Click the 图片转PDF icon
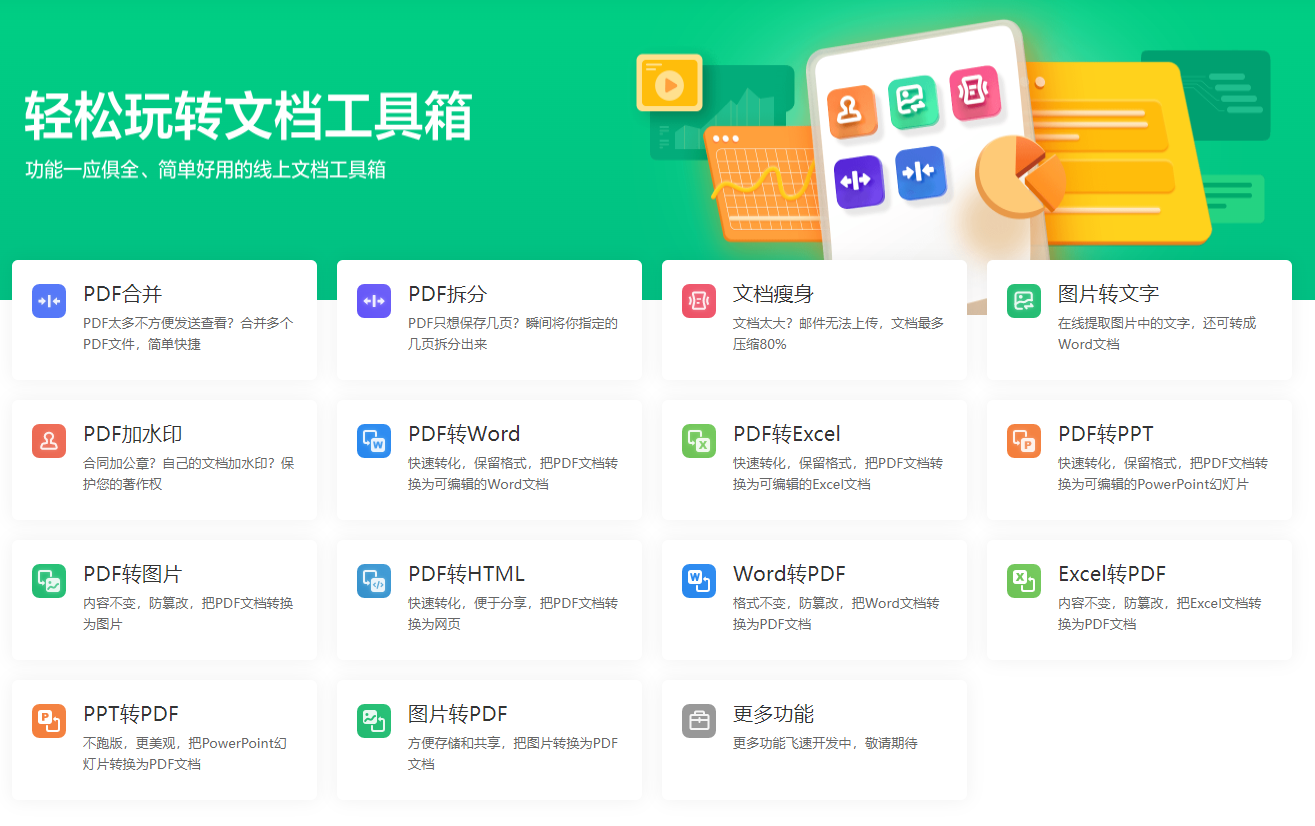Screen dimensions: 1315x826 click(373, 721)
